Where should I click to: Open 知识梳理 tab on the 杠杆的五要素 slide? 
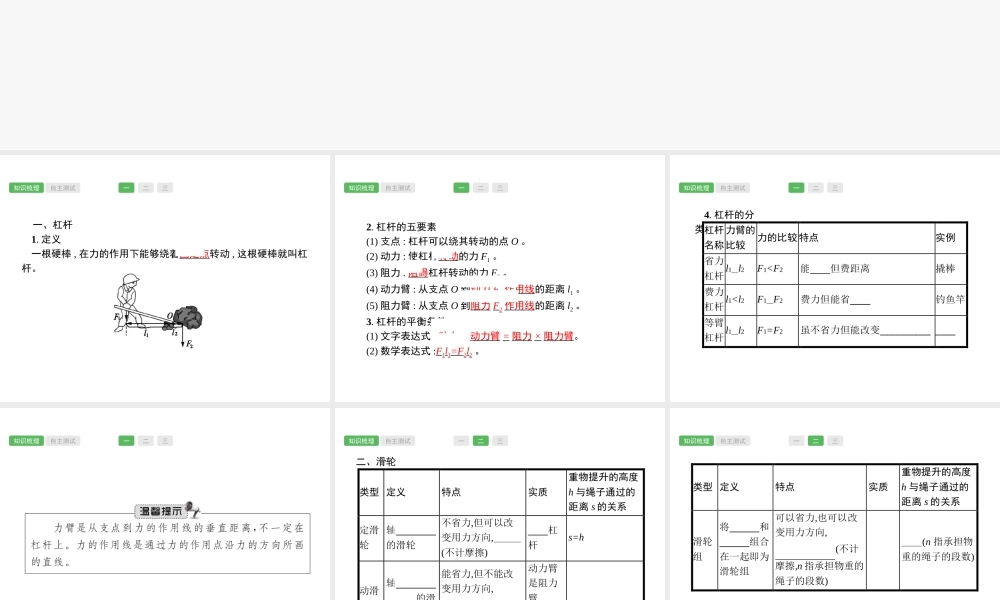click(x=362, y=188)
